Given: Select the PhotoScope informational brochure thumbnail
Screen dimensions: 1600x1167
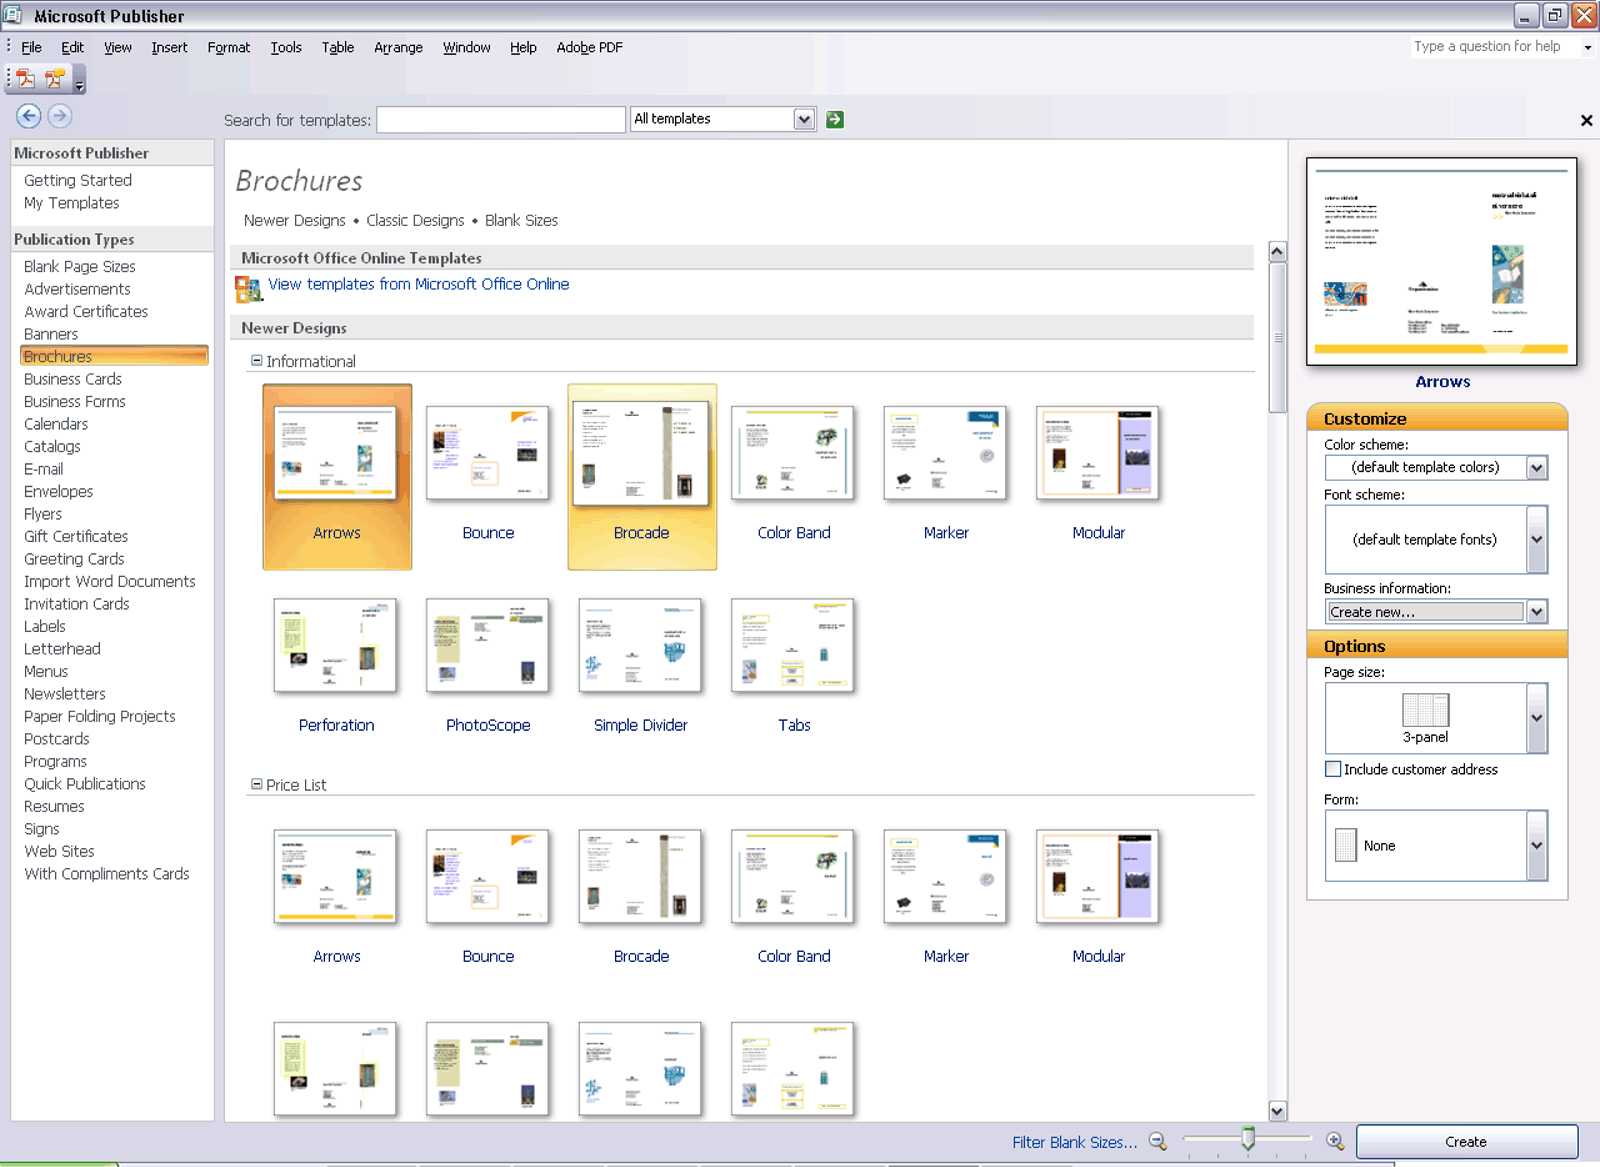Looking at the screenshot, I should click(x=488, y=645).
